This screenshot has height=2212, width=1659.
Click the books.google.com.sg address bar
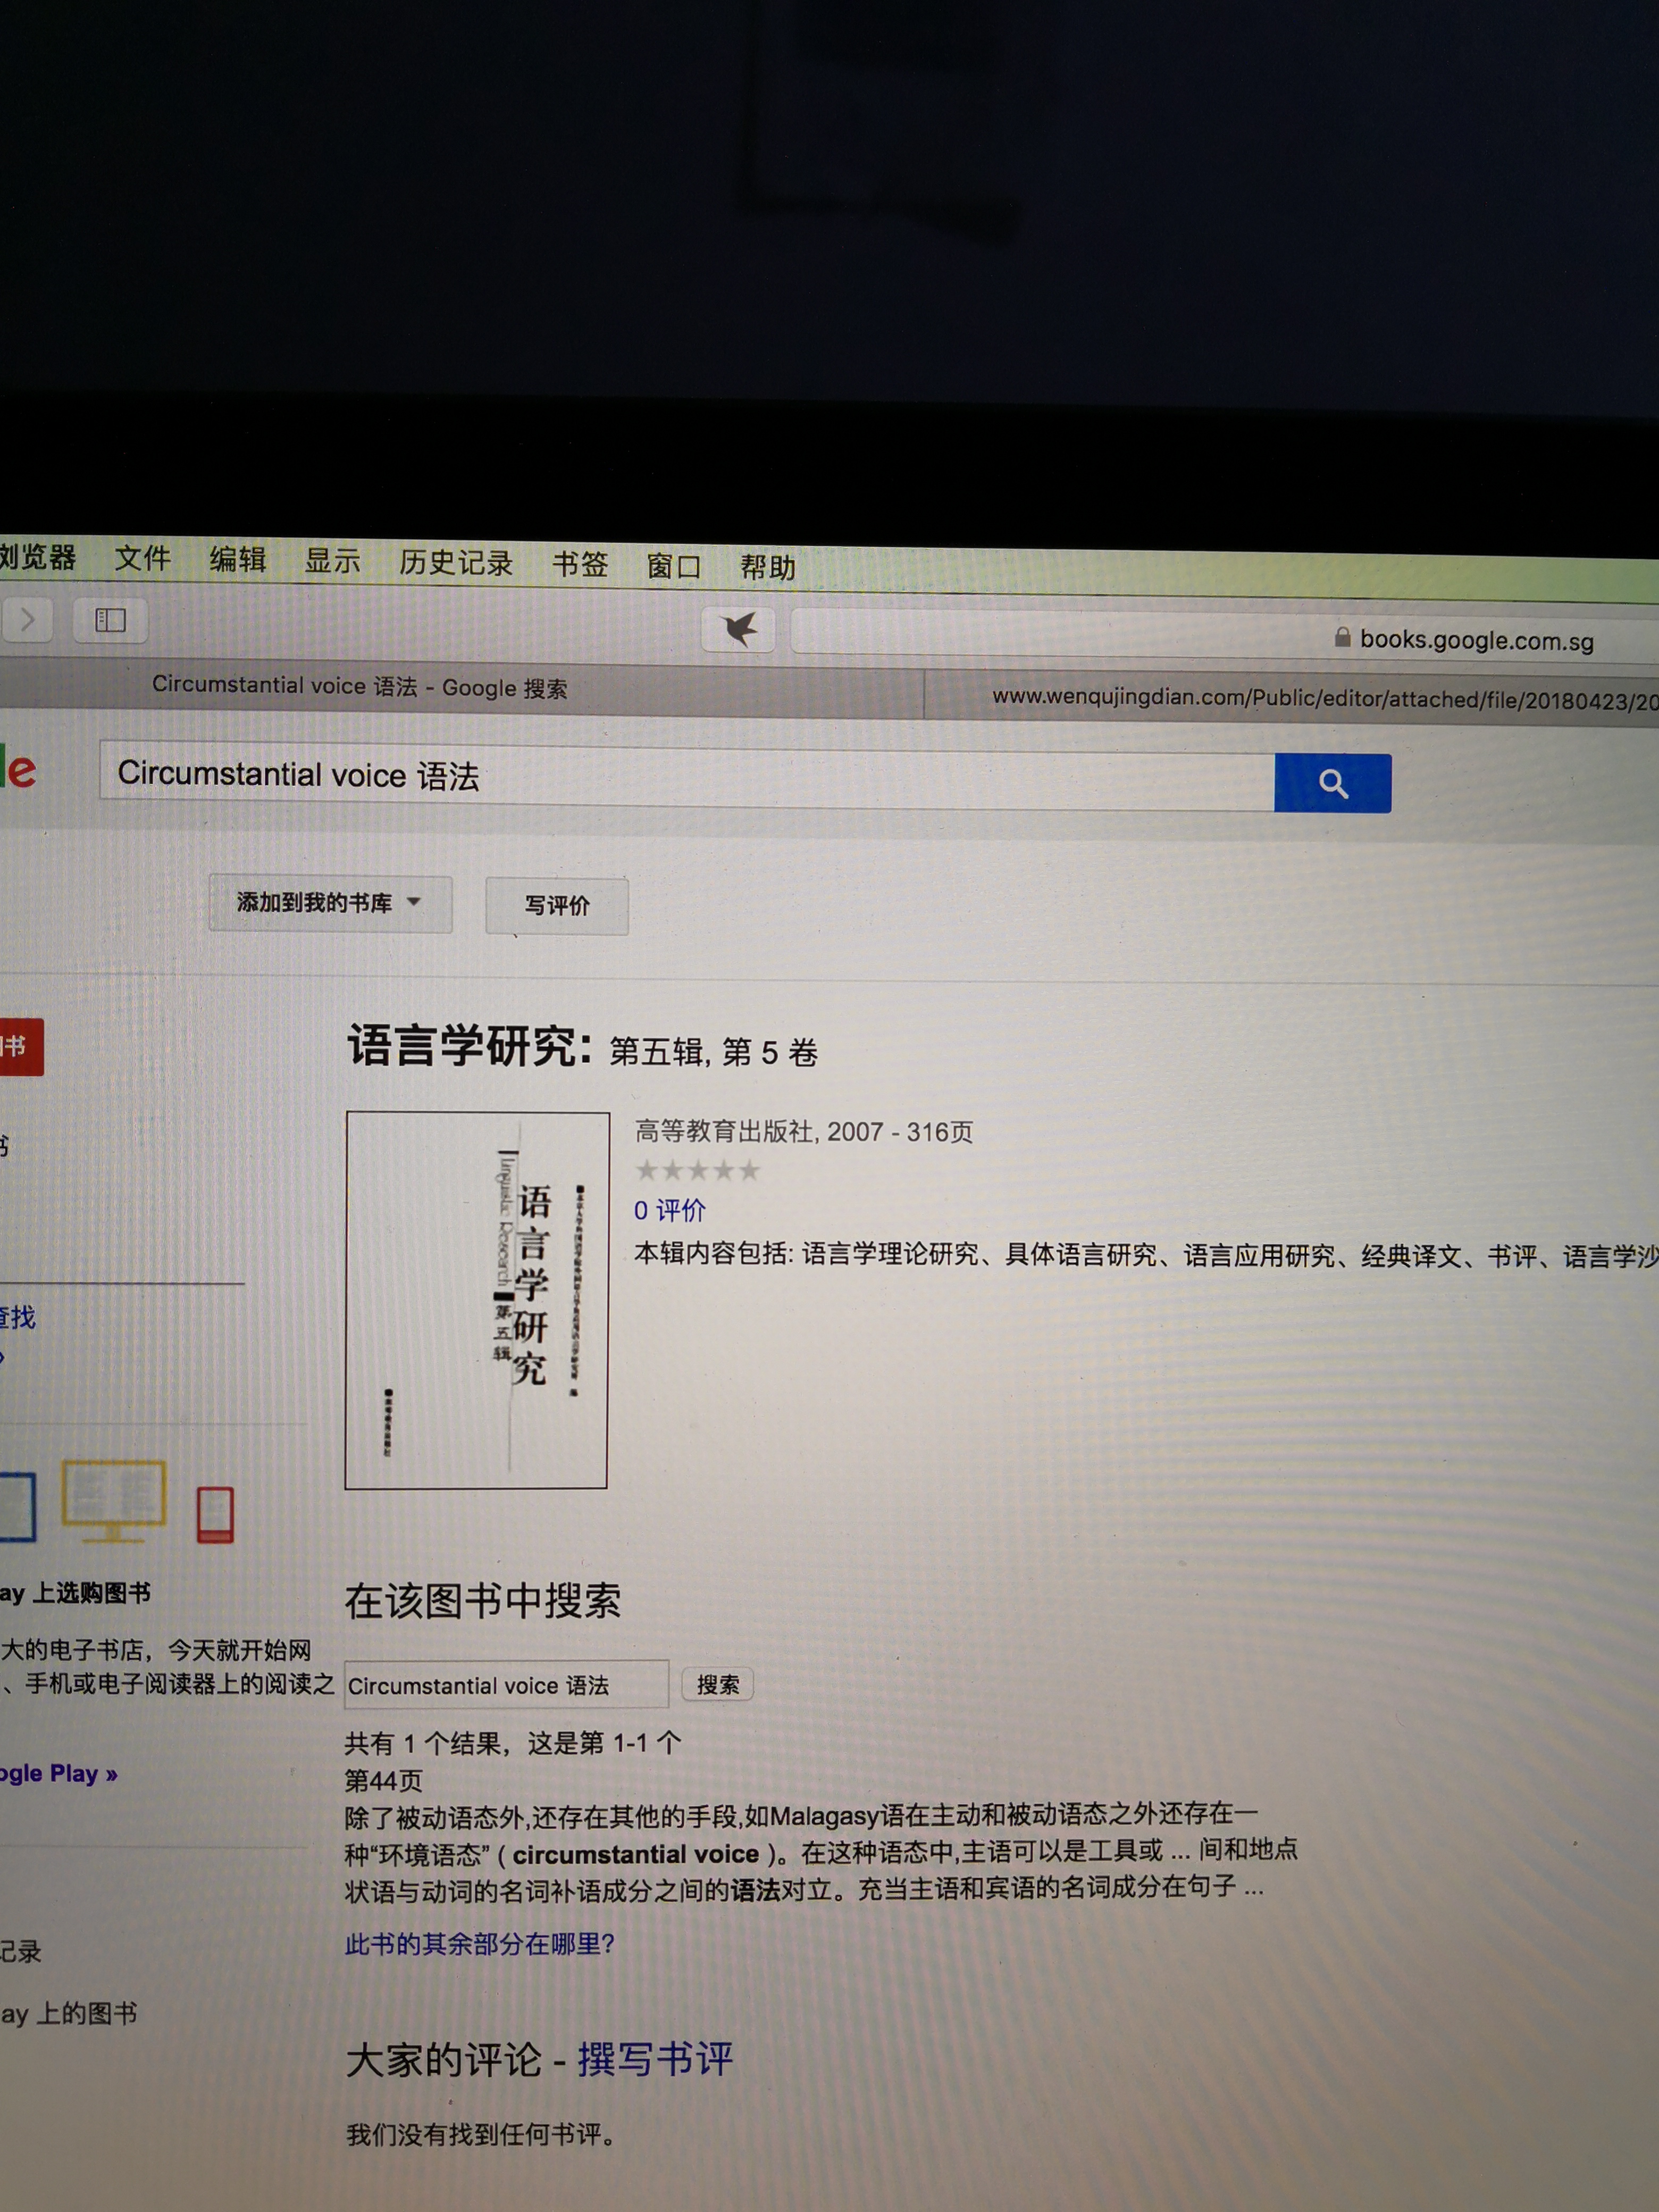click(x=1225, y=637)
